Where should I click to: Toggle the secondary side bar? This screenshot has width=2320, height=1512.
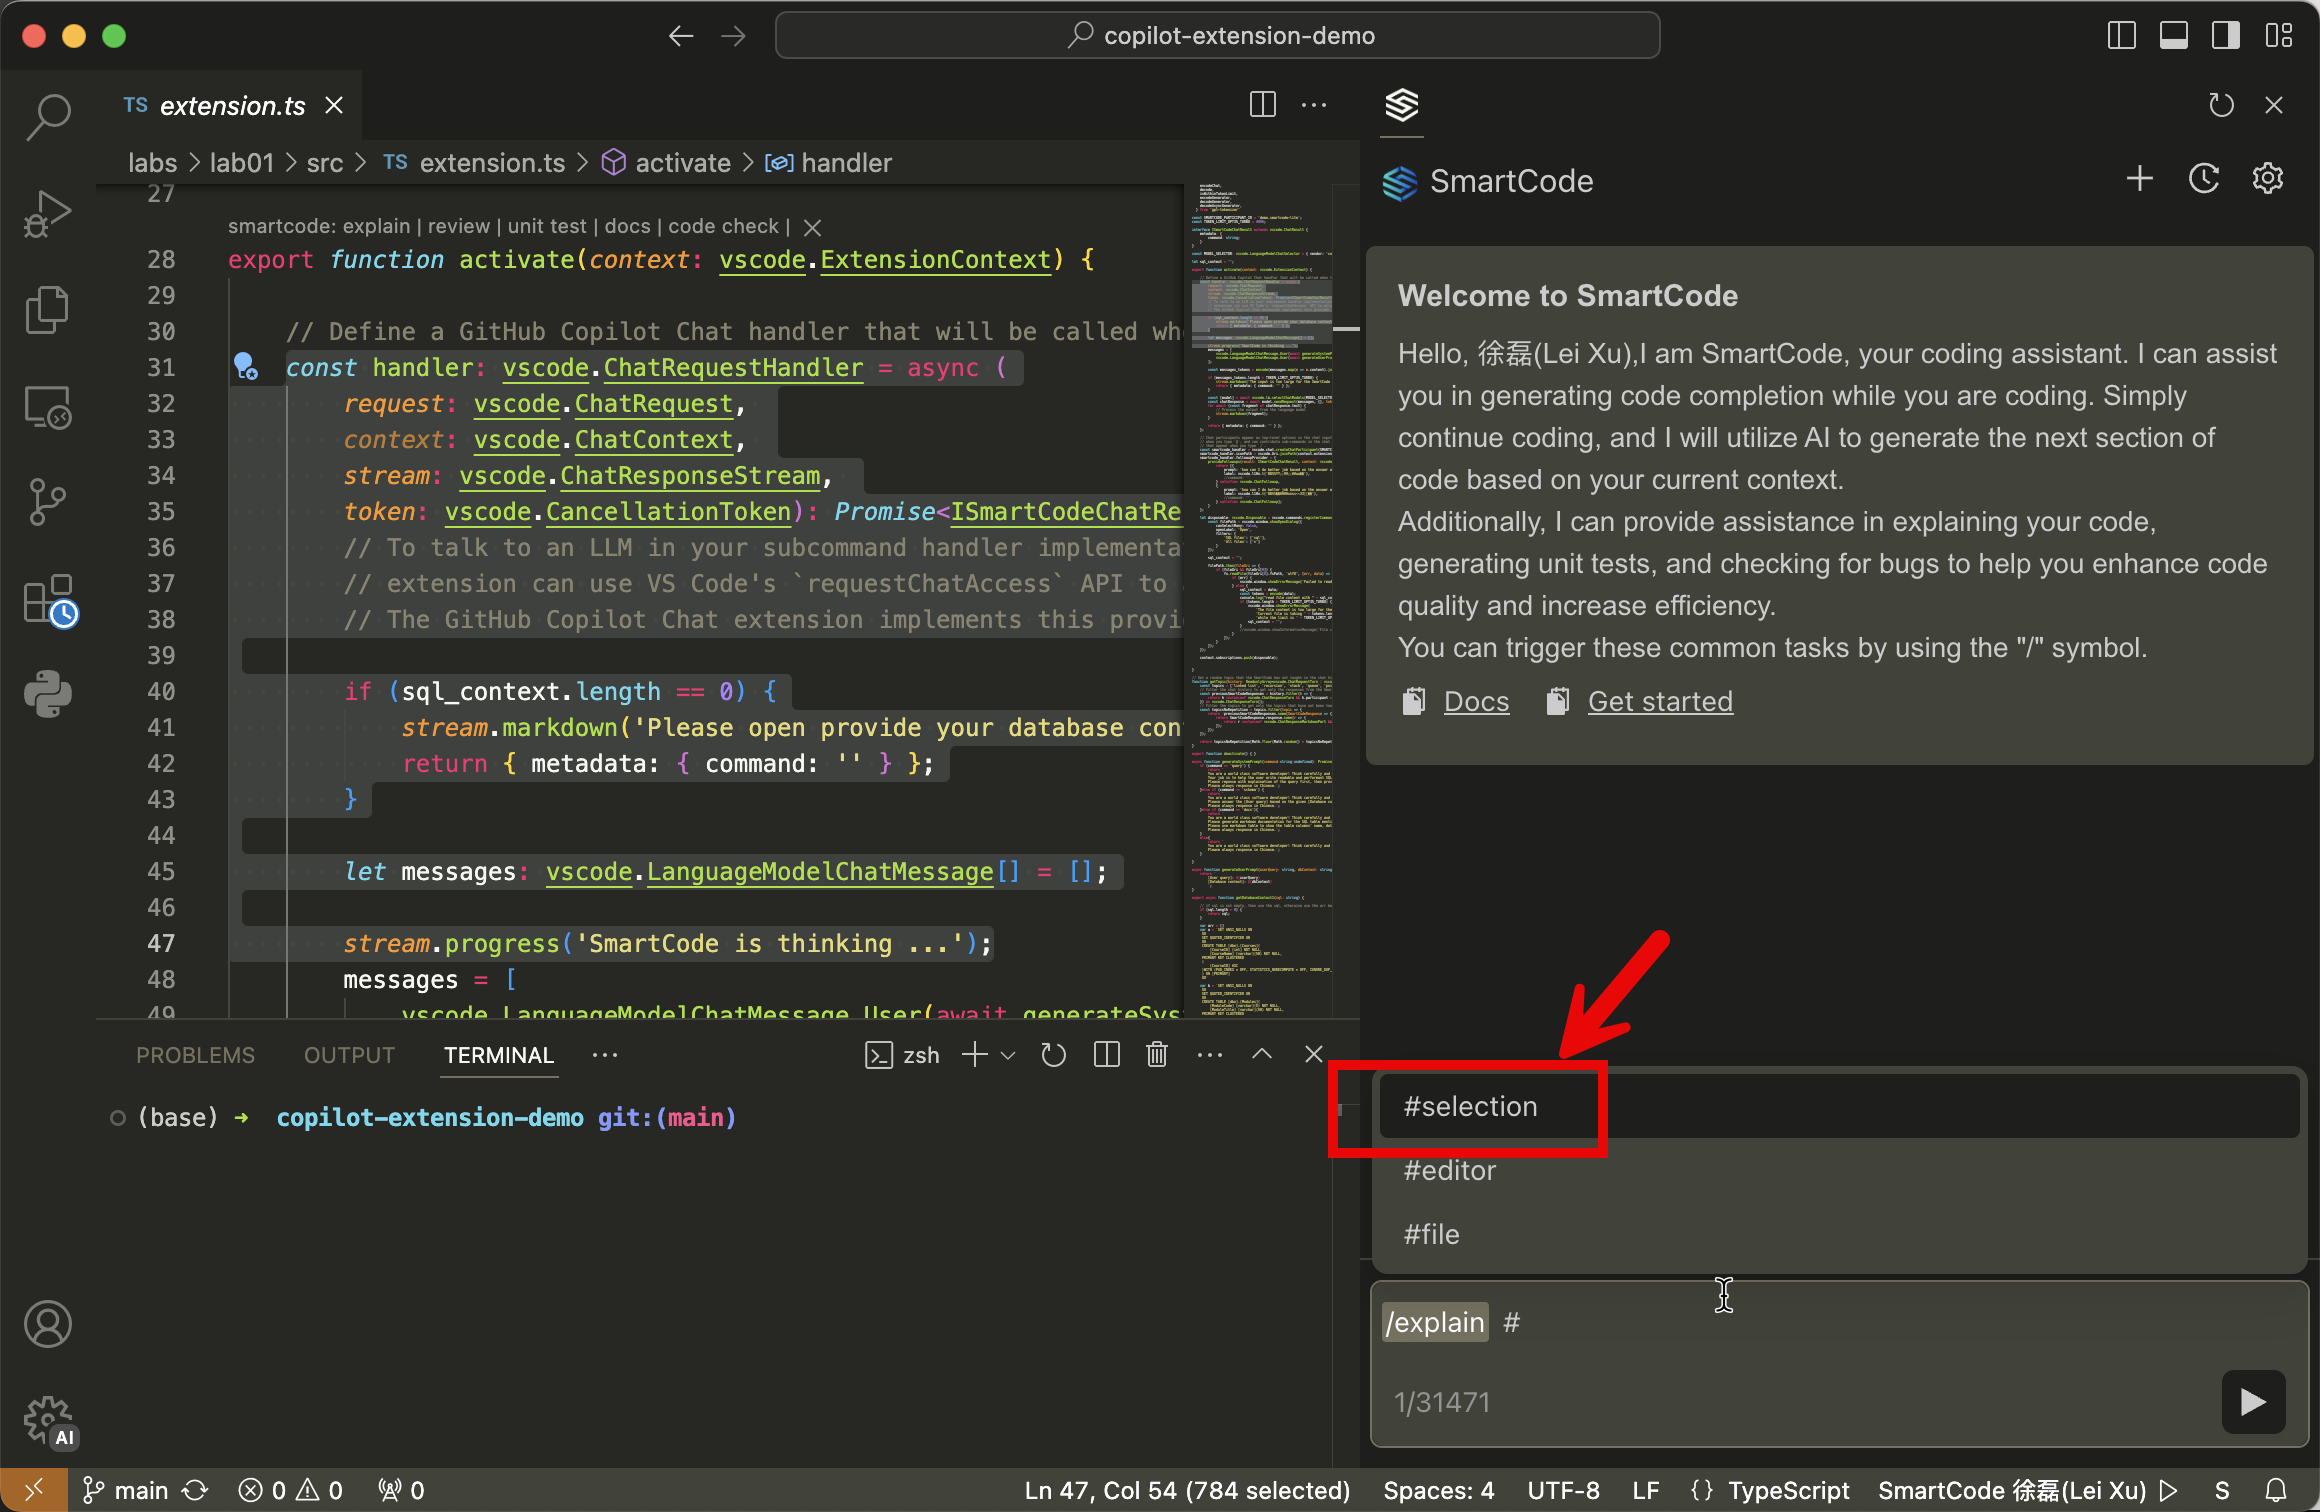tap(2225, 36)
